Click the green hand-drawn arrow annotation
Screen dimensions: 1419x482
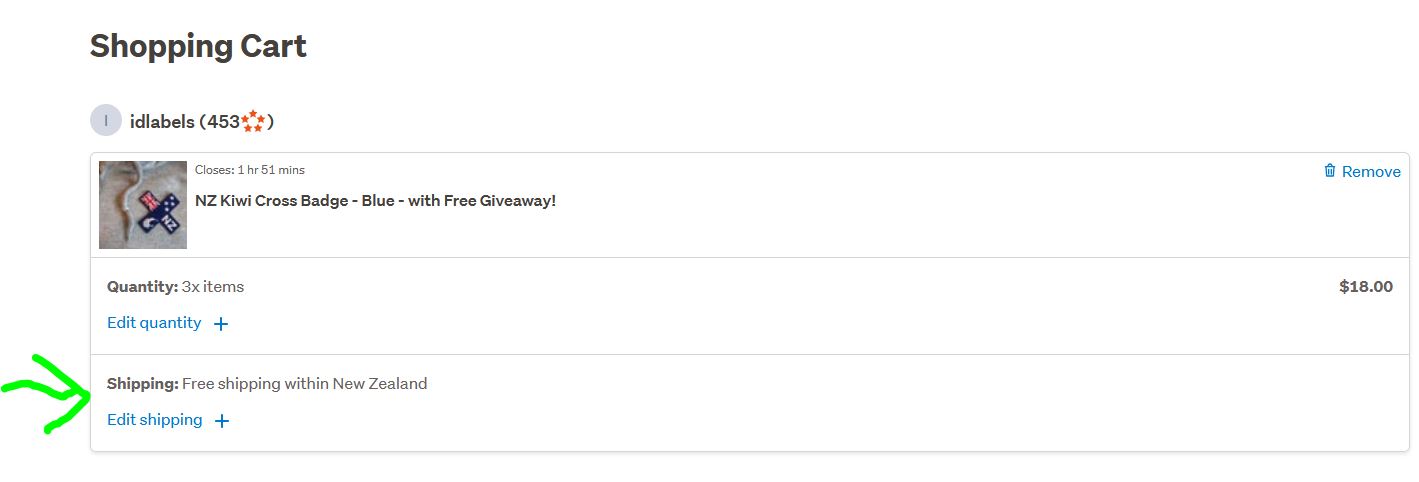click(50, 392)
